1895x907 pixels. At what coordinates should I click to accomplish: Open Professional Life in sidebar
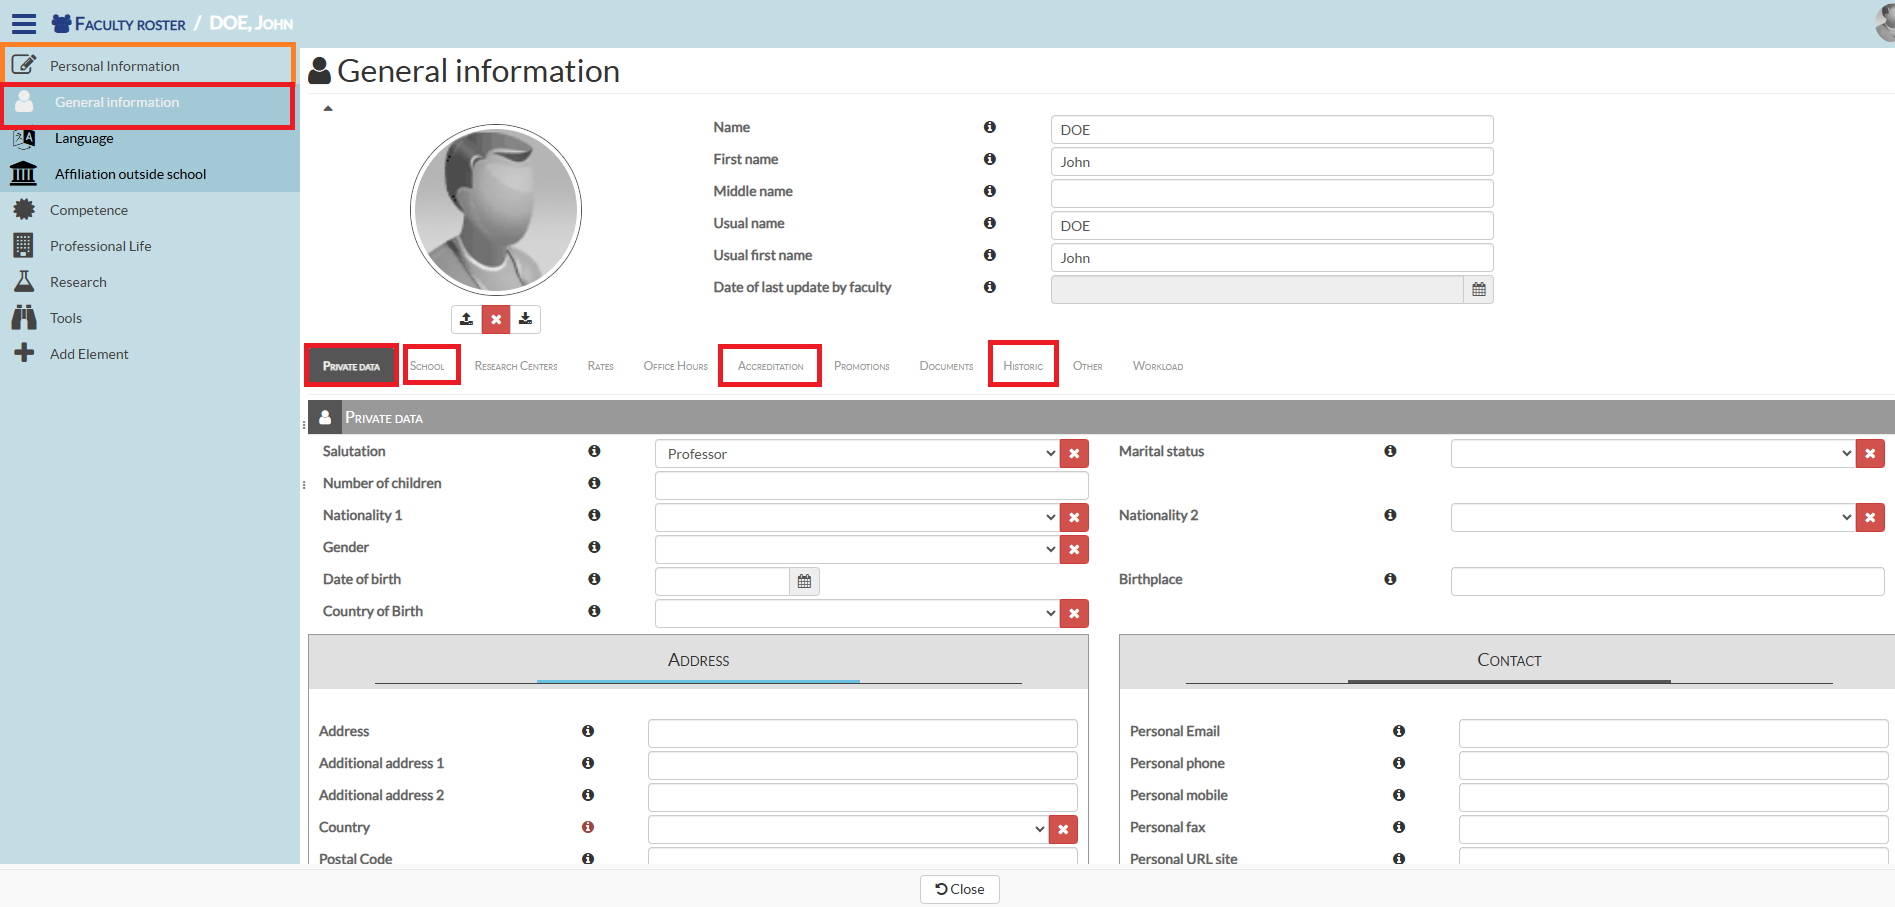(101, 246)
